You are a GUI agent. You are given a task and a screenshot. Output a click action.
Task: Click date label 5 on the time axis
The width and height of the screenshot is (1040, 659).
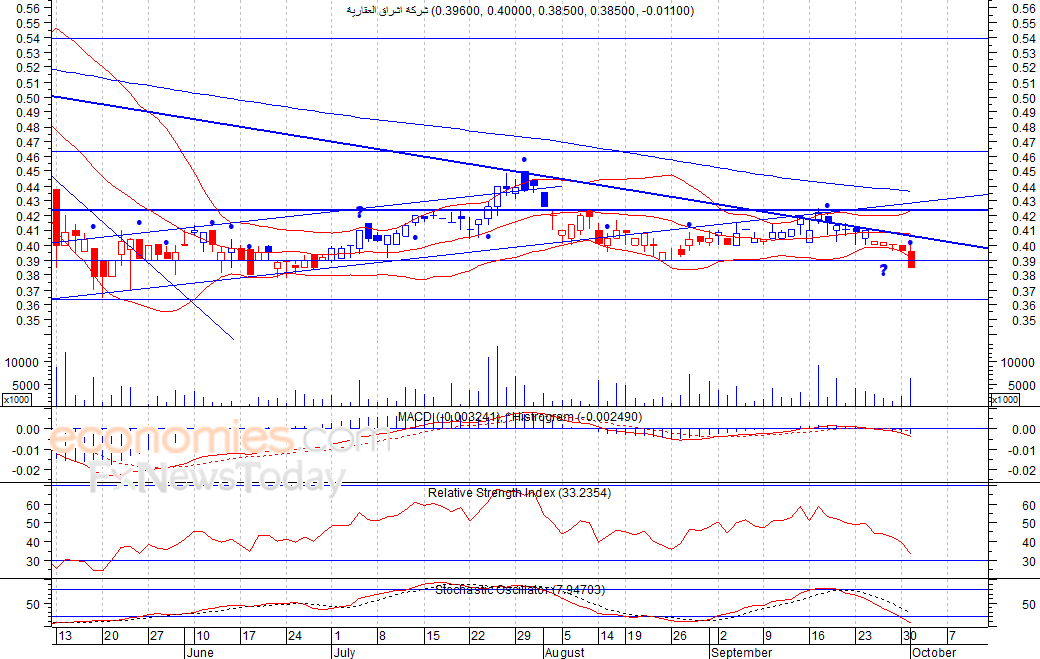[x=567, y=636]
